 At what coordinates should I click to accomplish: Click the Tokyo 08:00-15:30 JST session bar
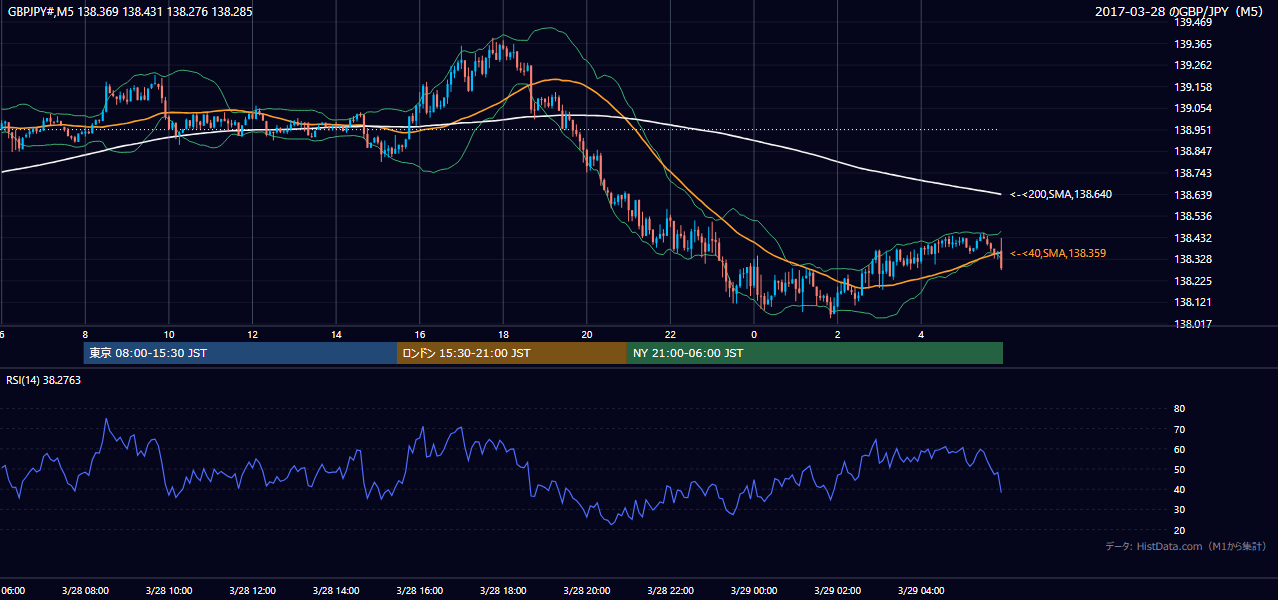(x=240, y=353)
